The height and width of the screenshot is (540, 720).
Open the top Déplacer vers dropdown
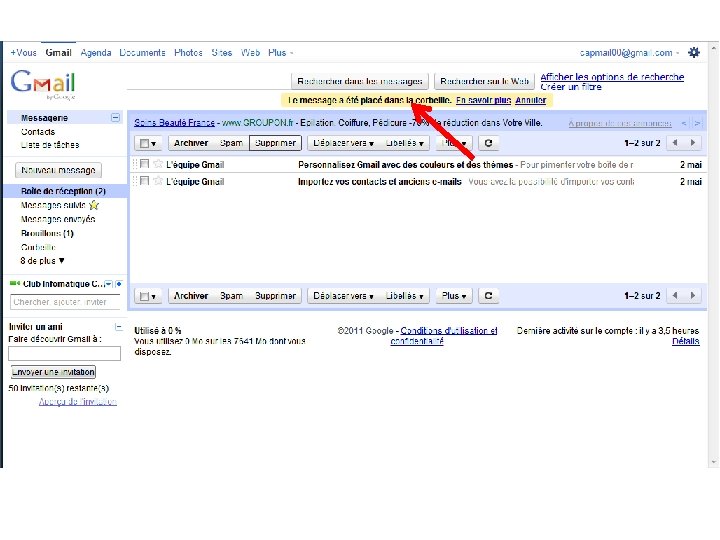pos(343,143)
